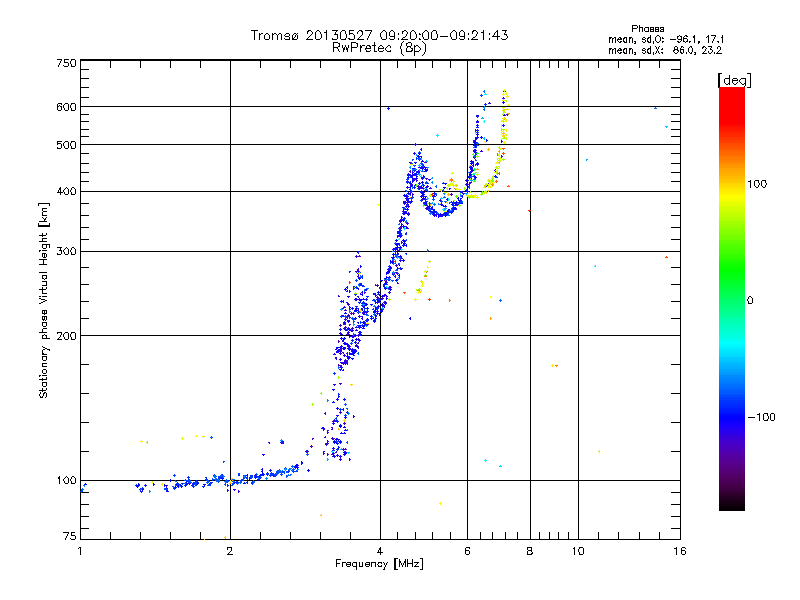Click the 'mean, sd,X: 86.0, 23.2' line
The height and width of the screenshot is (600, 800).
(665, 51)
